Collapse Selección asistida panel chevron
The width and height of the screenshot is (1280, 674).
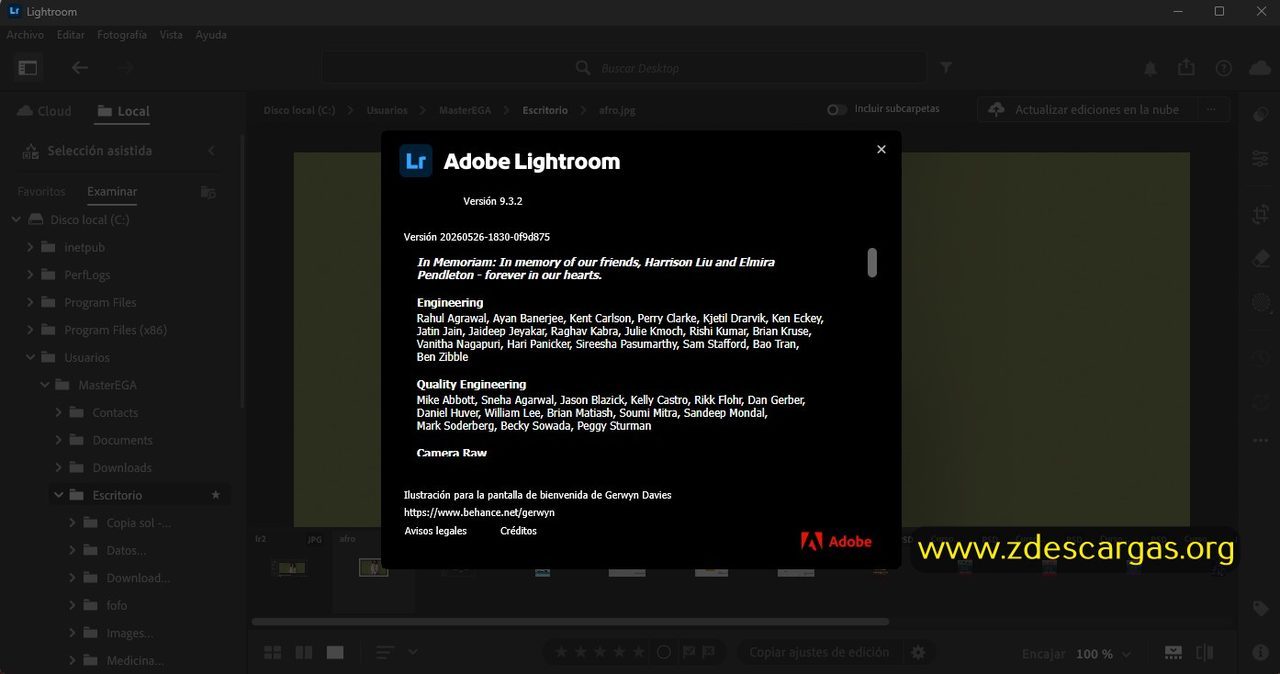211,151
